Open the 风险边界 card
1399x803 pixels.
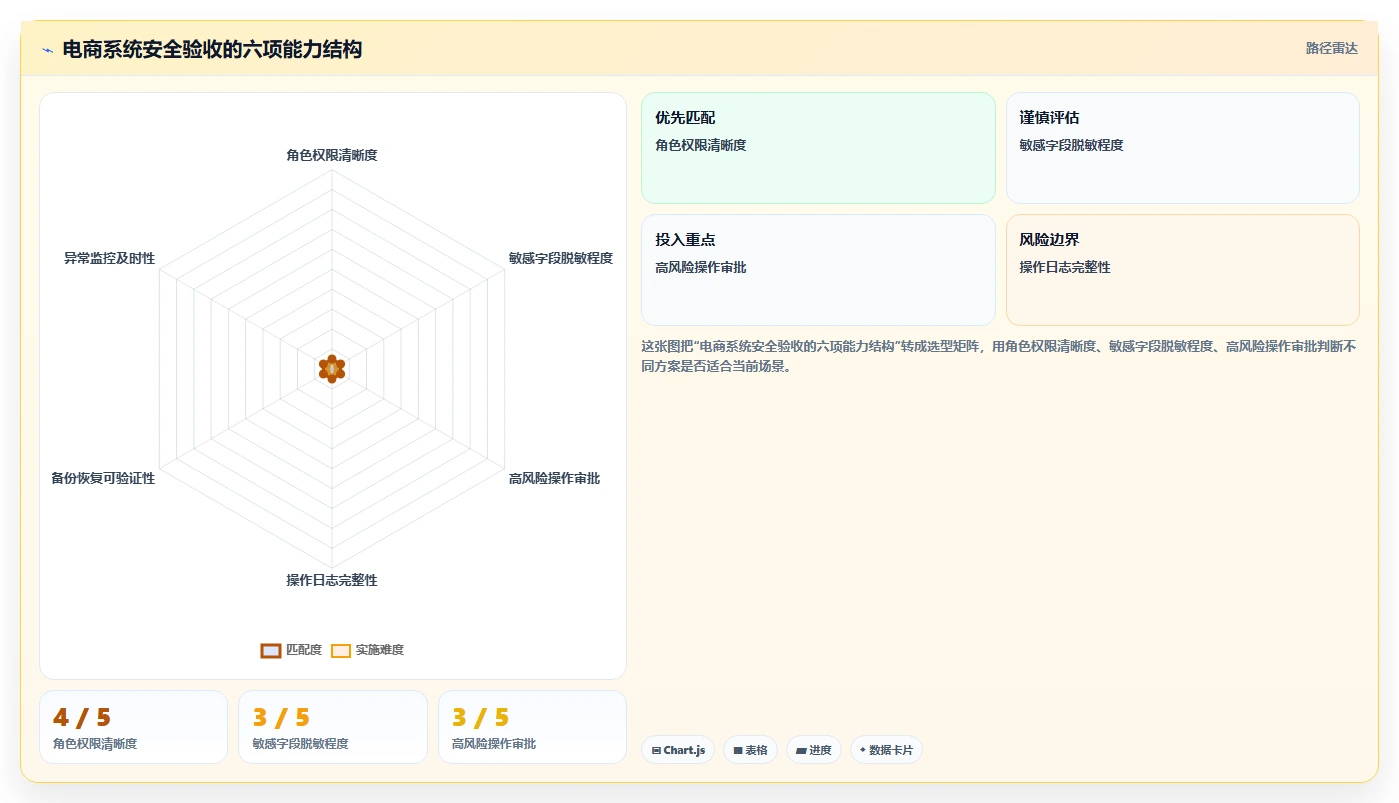point(1182,270)
